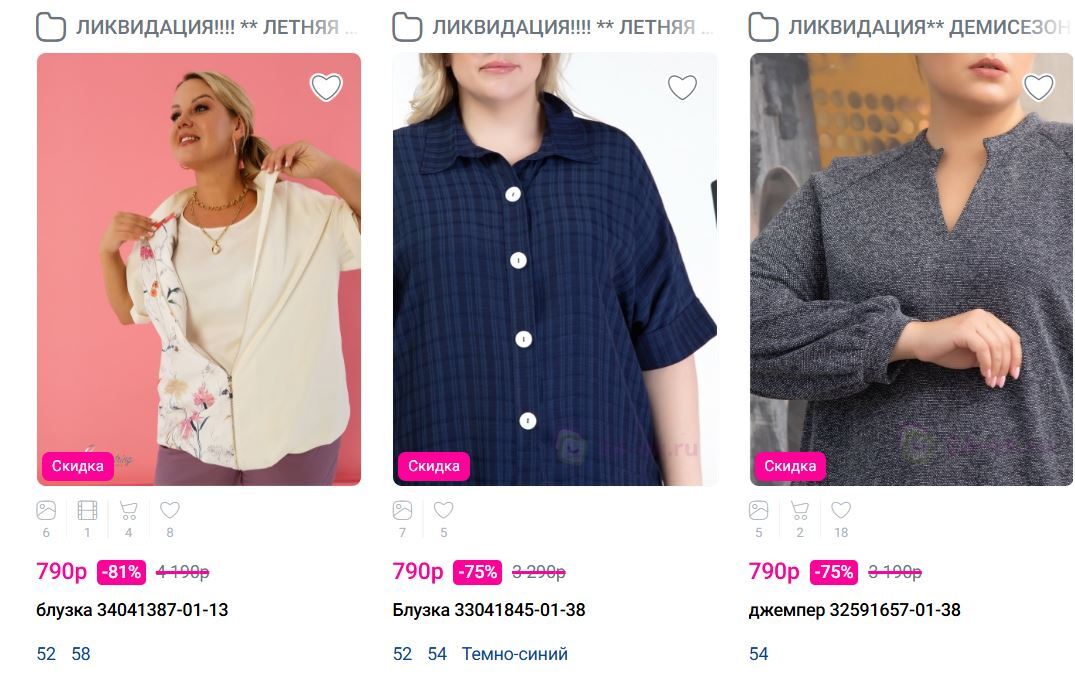The height and width of the screenshot is (676, 1075).
Task: Click folder icon above the gray jumper
Action: [763, 27]
